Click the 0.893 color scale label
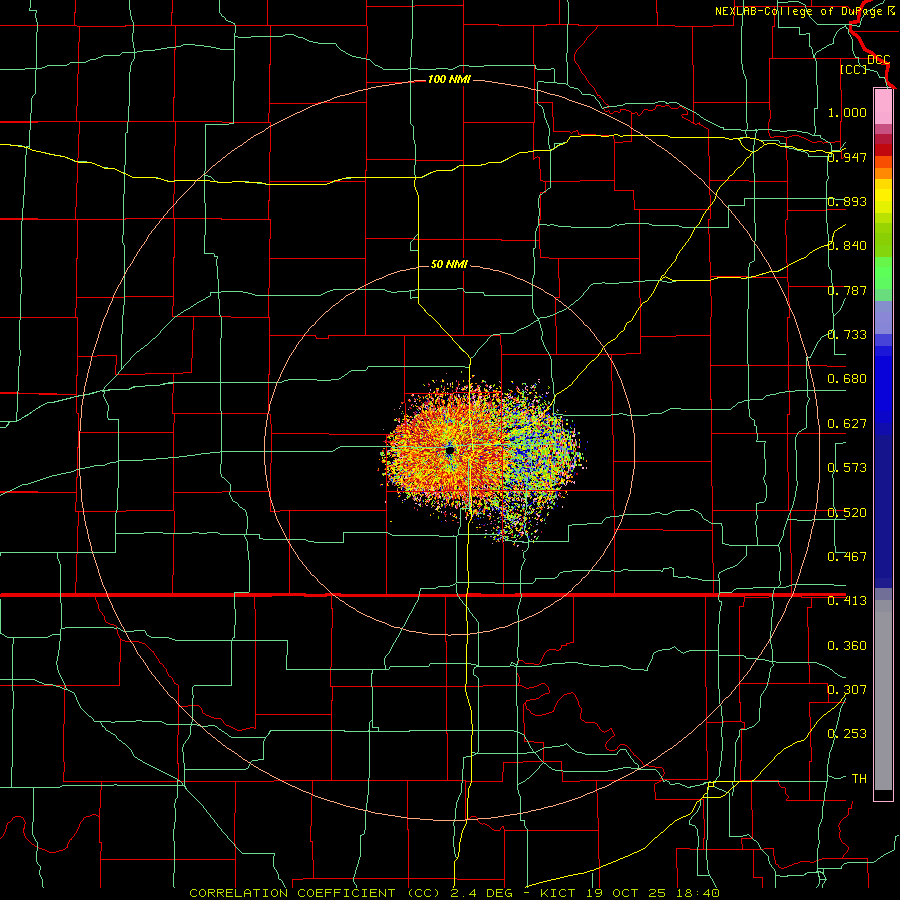900x900 pixels. tap(847, 201)
